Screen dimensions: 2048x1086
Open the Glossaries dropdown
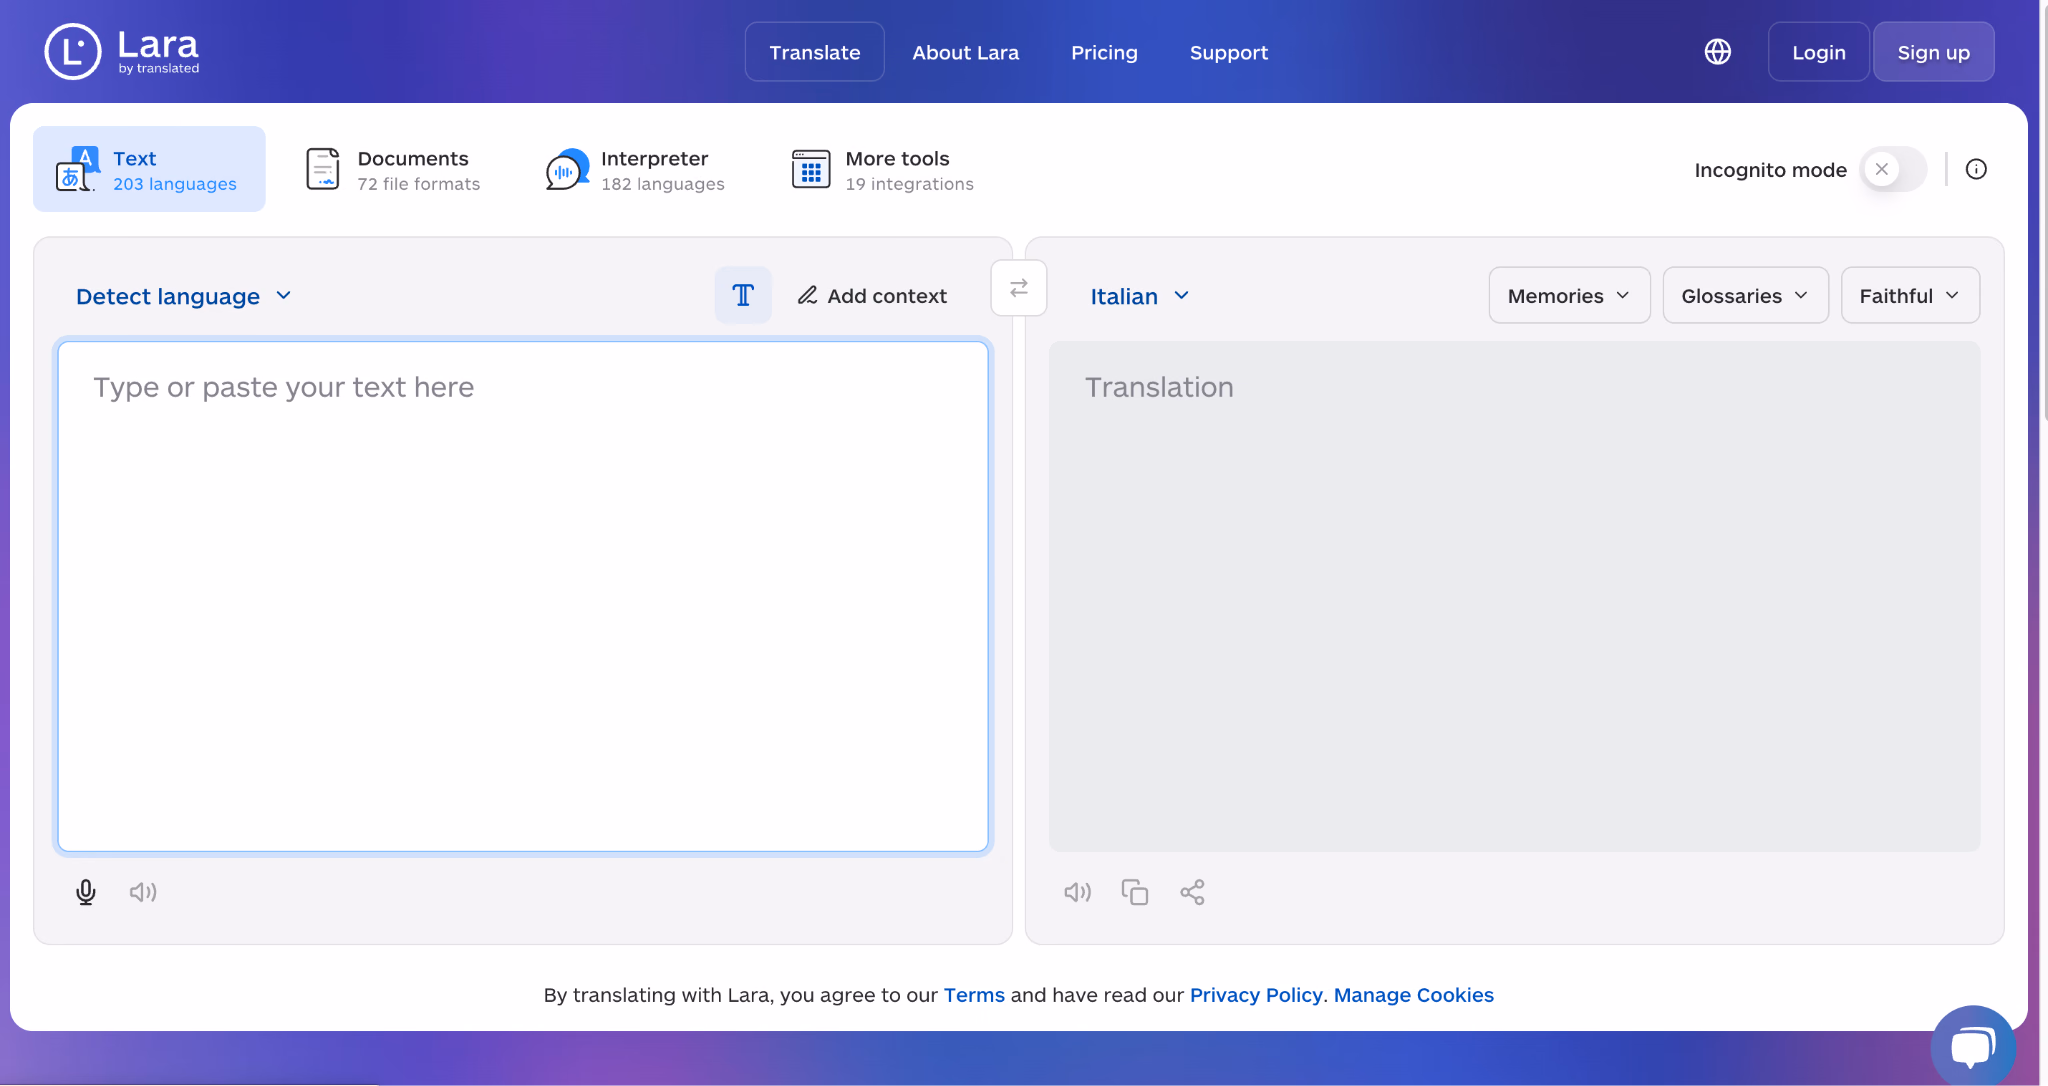click(x=1745, y=295)
